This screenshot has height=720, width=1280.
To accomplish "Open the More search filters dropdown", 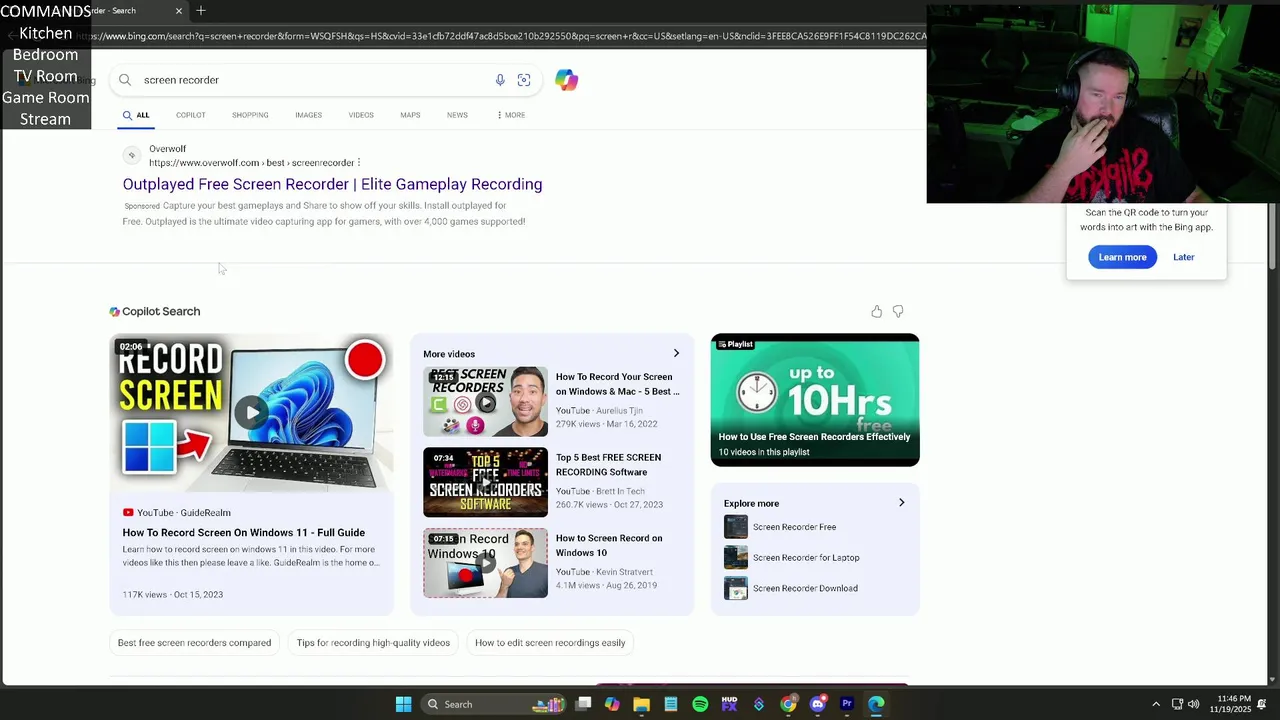I will (x=511, y=115).
